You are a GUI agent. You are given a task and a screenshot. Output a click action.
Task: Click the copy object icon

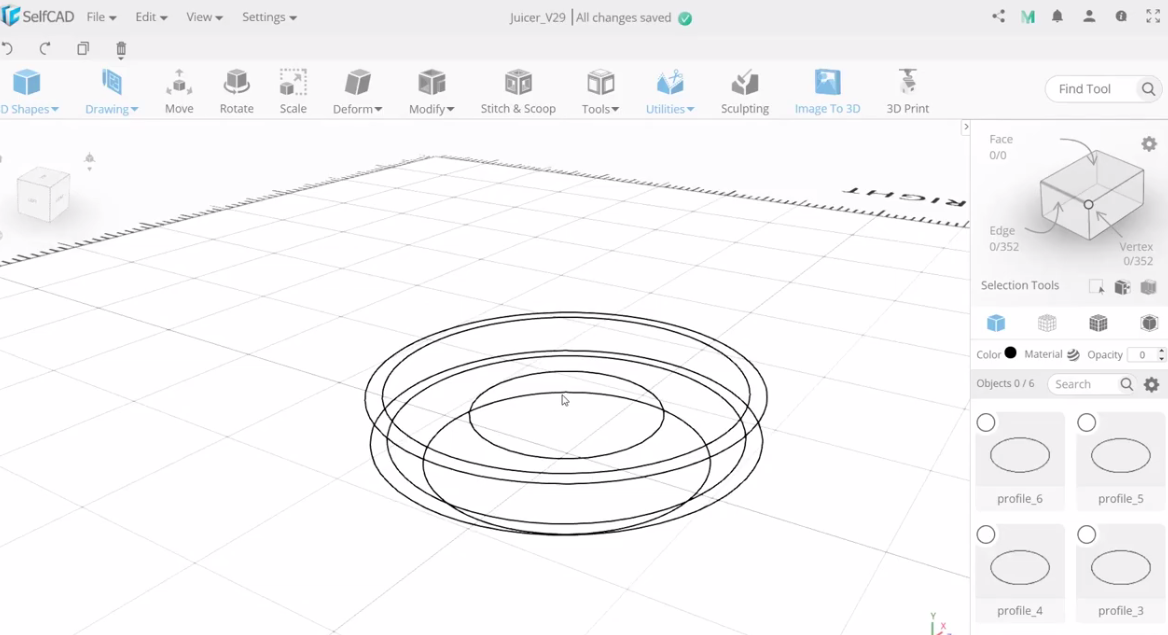pos(83,49)
